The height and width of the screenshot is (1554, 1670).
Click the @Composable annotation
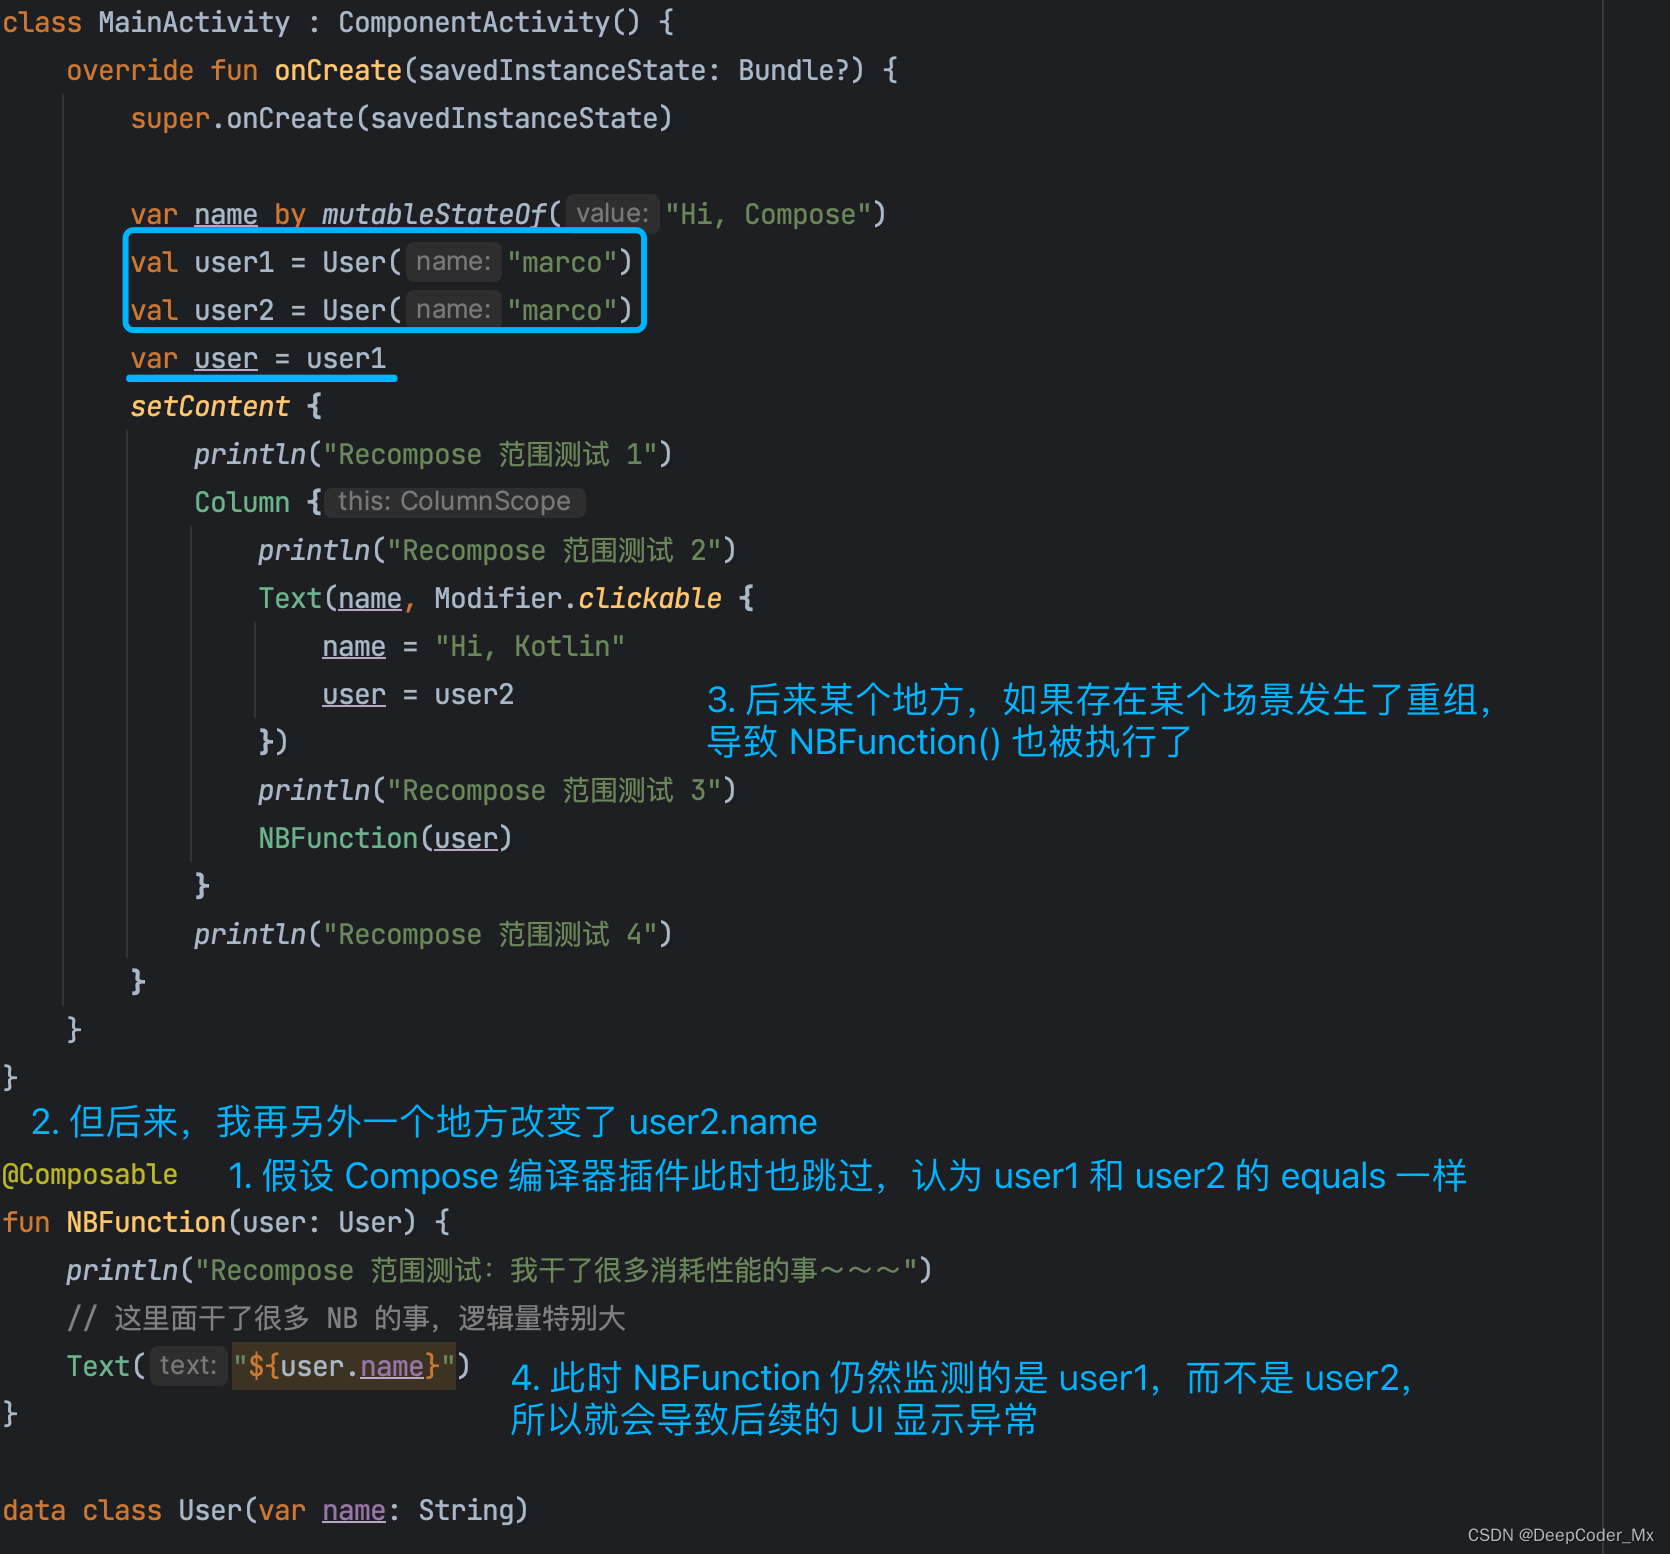[x=90, y=1174]
